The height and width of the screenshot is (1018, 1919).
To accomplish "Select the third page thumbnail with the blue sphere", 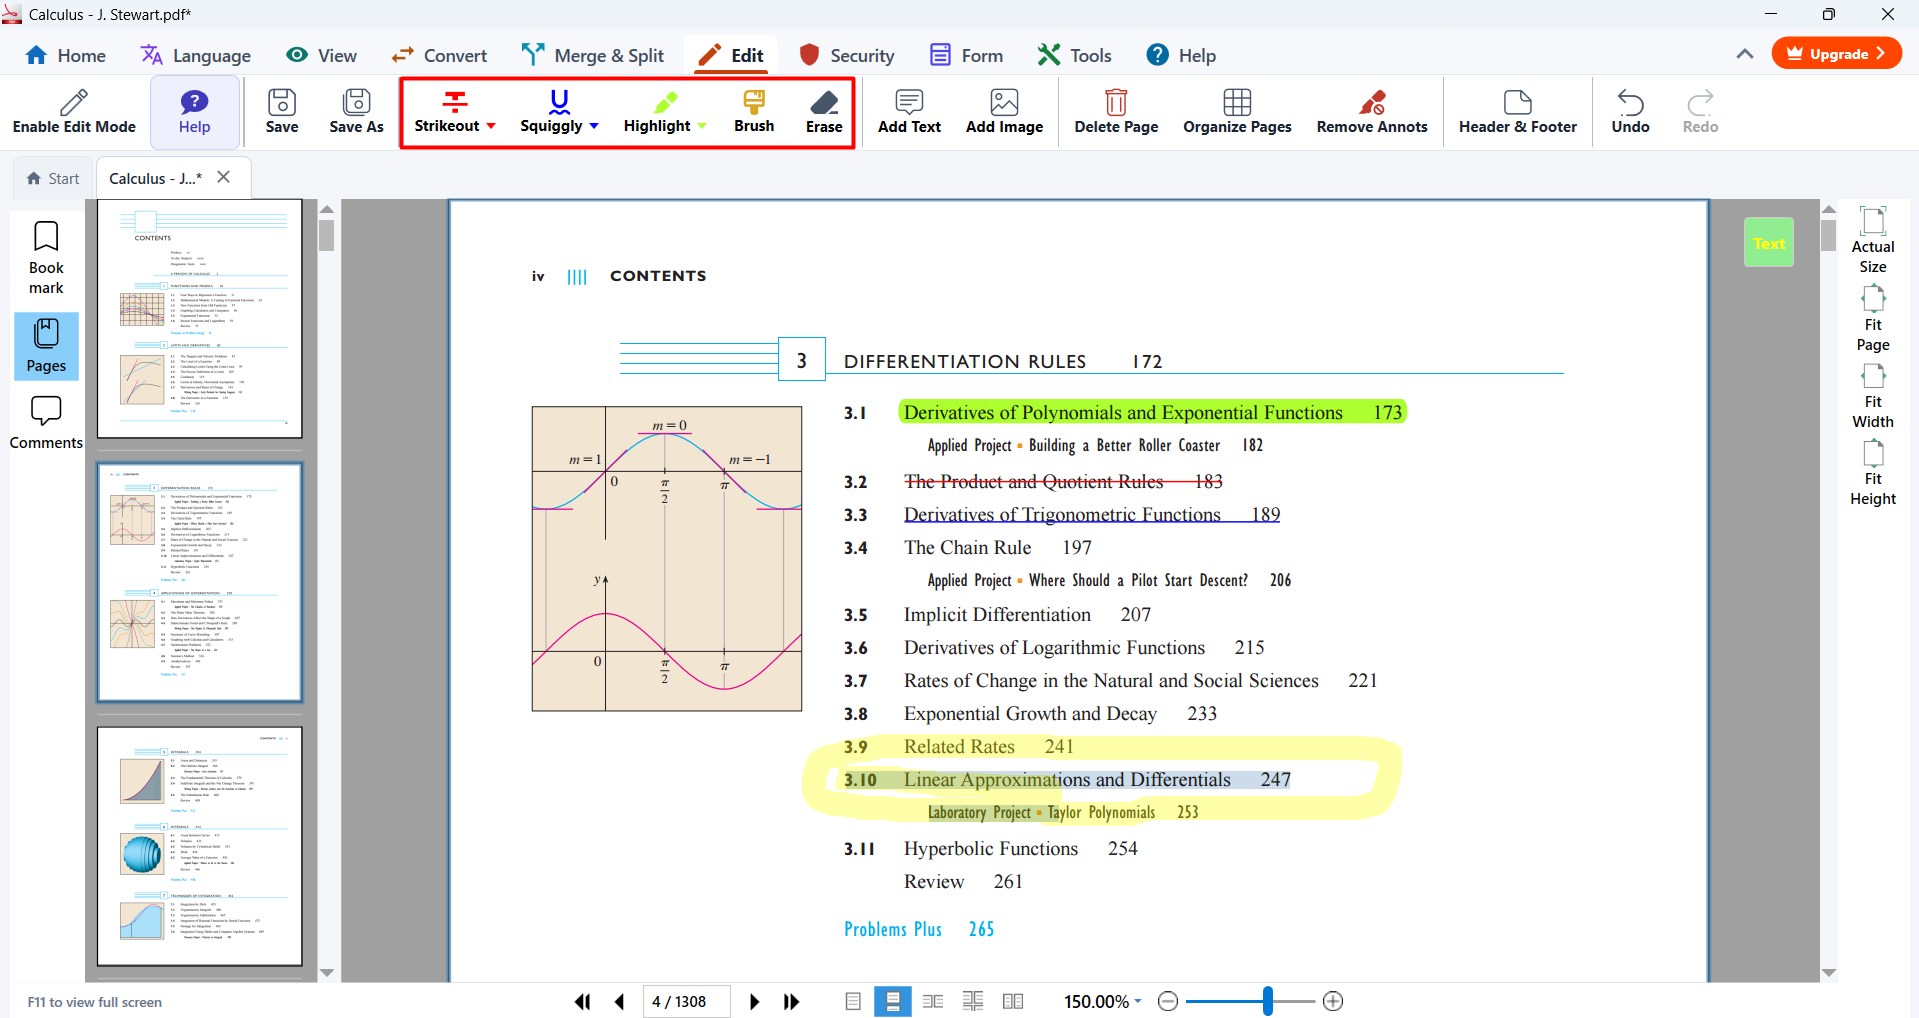I will tap(200, 846).
